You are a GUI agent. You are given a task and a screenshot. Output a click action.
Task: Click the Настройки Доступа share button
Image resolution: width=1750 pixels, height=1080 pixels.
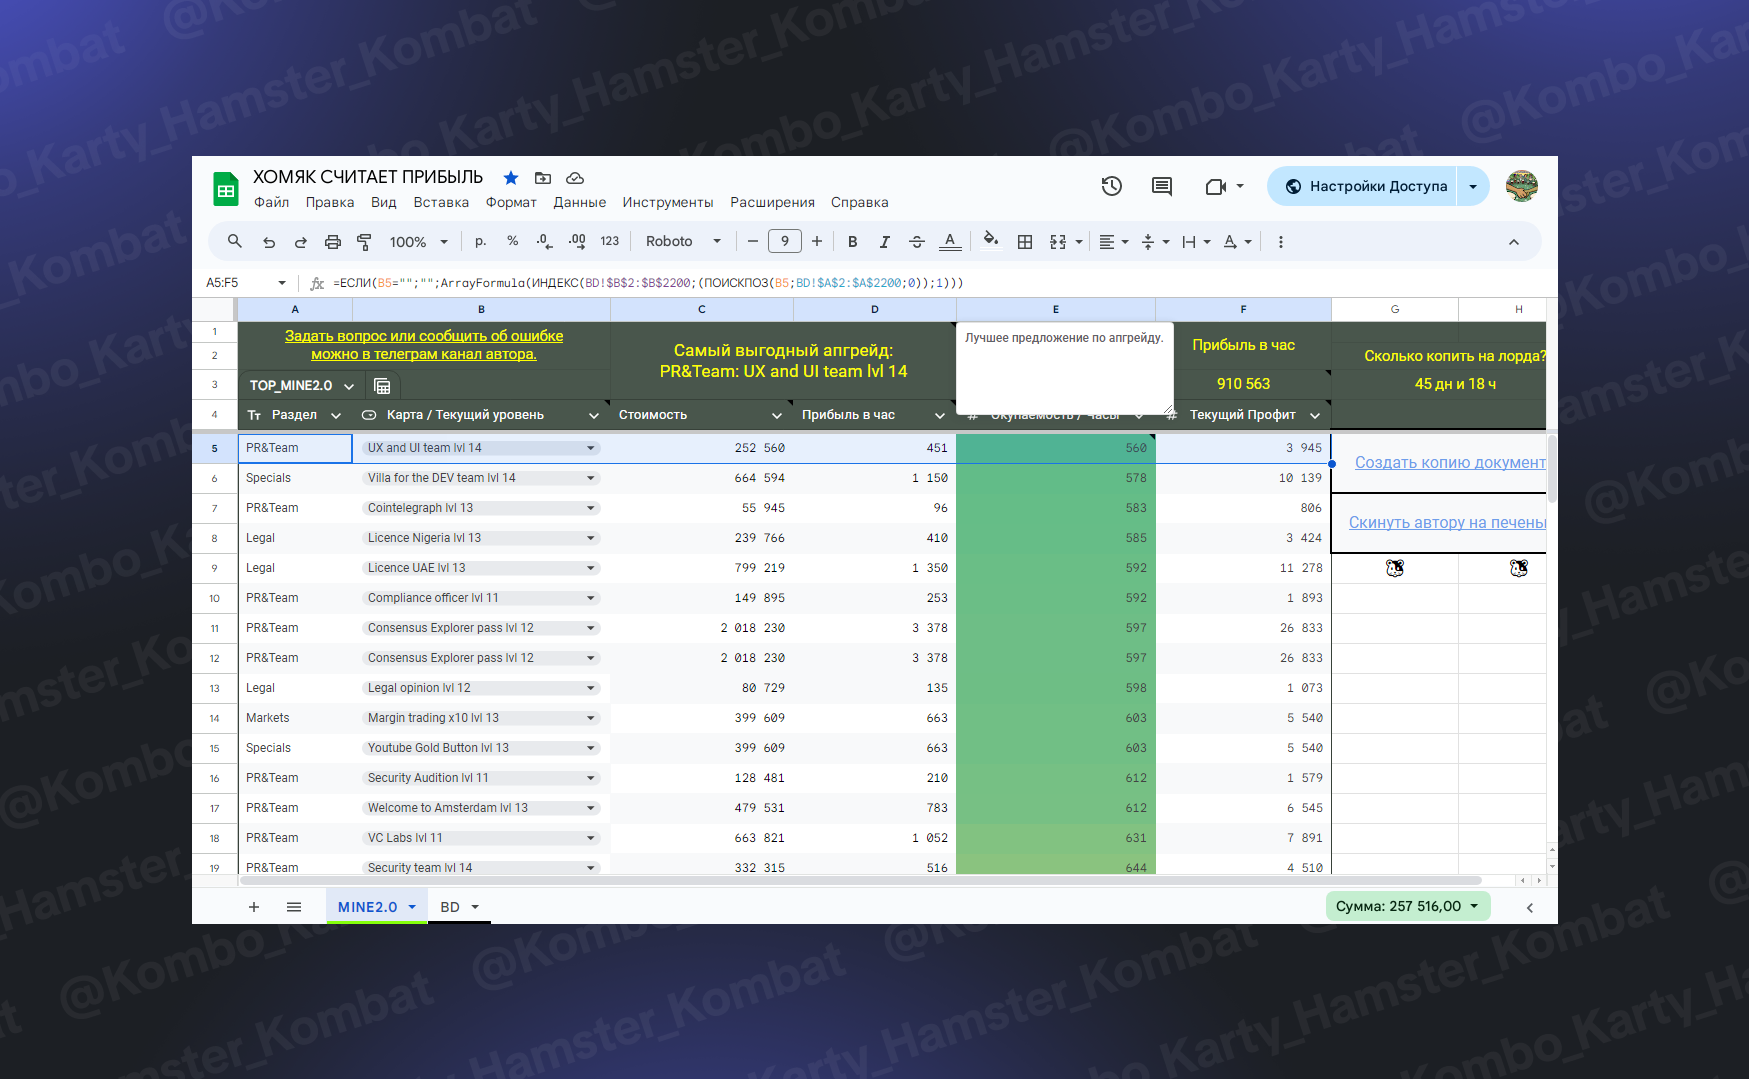coord(1365,186)
